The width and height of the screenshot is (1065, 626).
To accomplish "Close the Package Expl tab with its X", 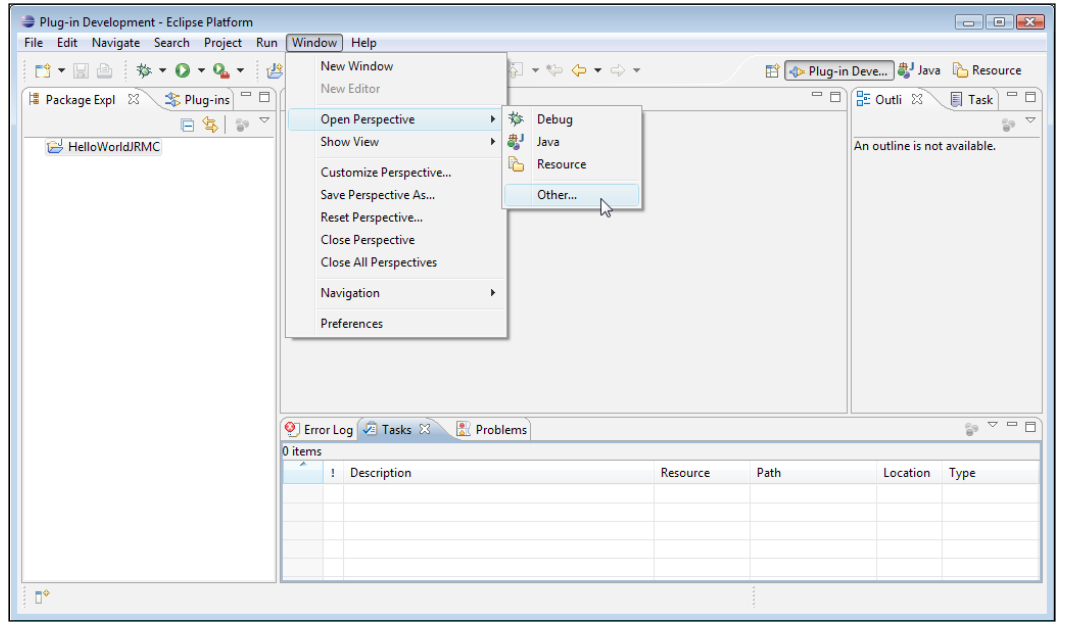I will (134, 99).
